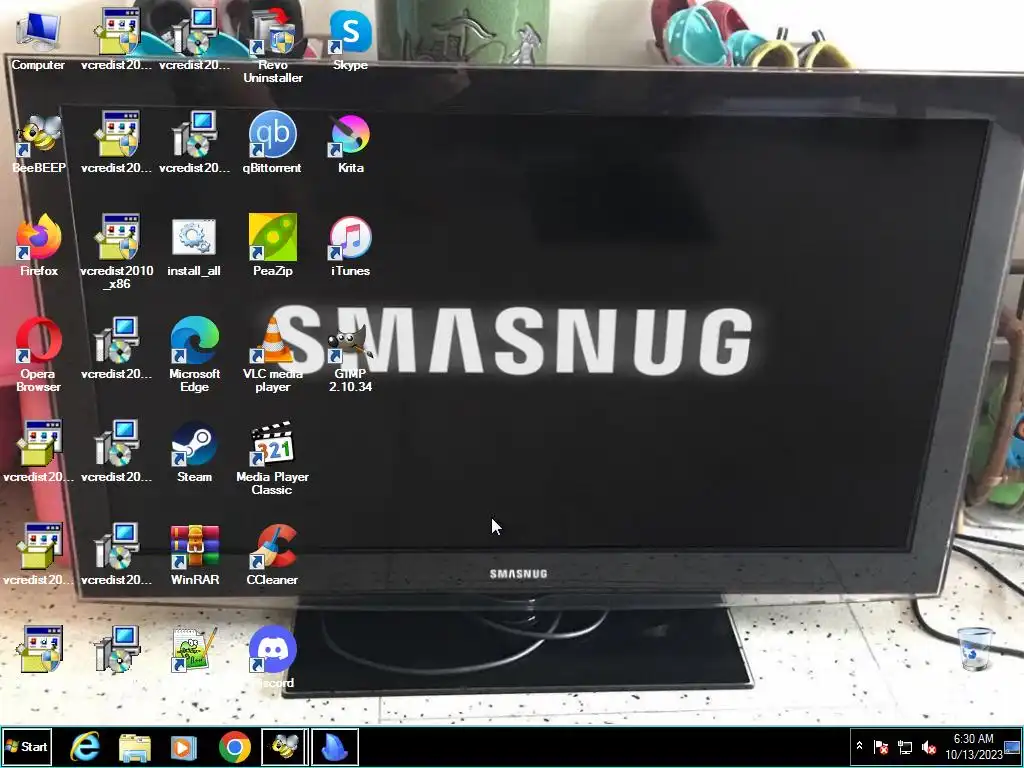
Task: Open the Recycle Bin
Action: point(976,648)
